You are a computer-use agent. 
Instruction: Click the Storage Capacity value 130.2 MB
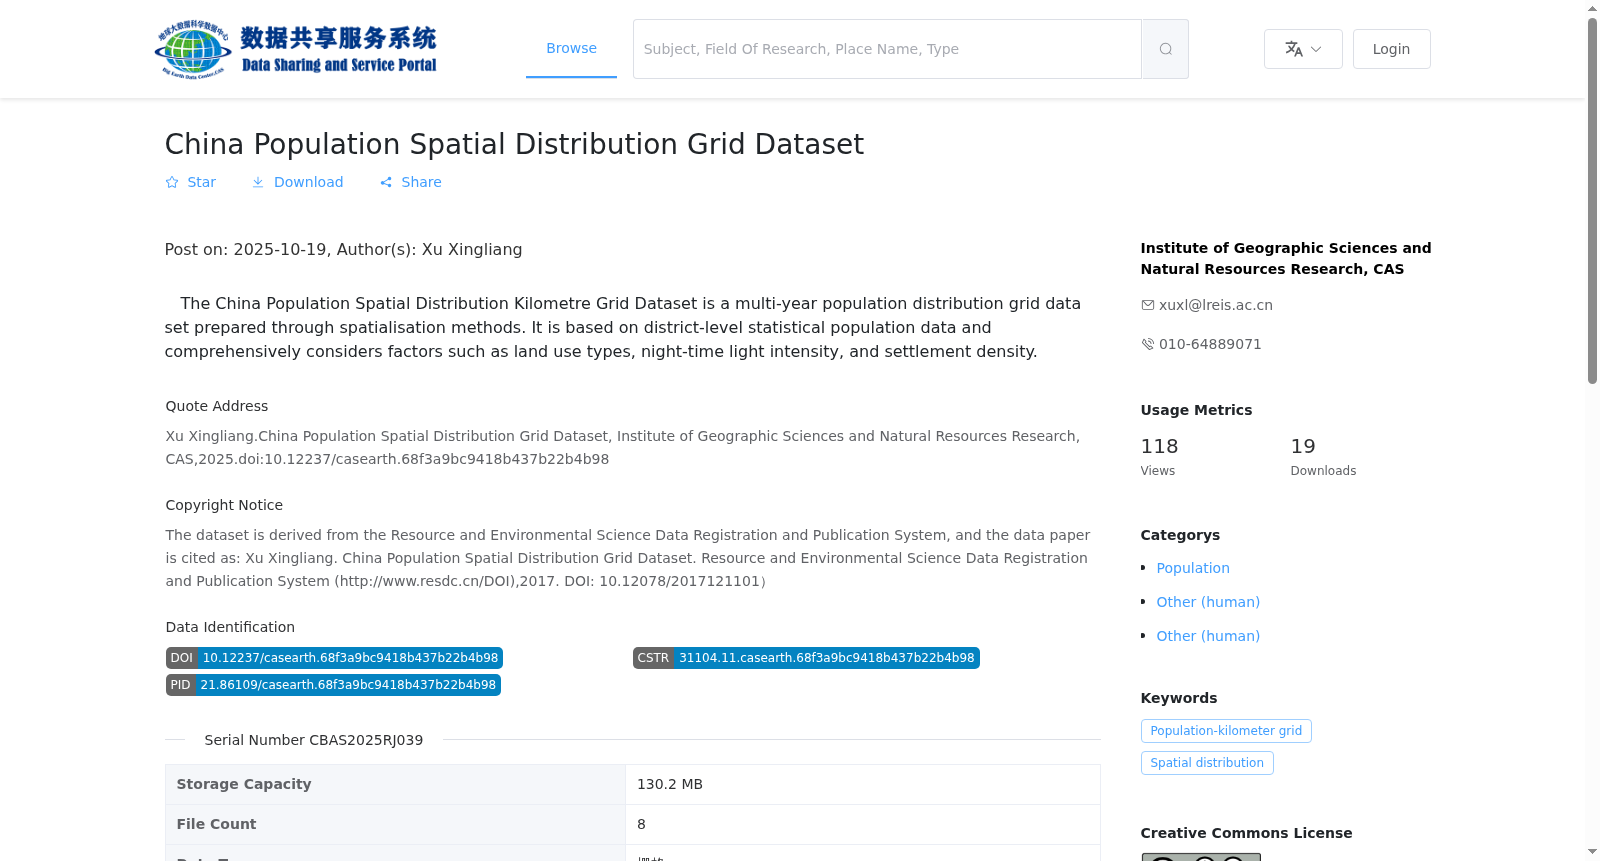tap(670, 784)
